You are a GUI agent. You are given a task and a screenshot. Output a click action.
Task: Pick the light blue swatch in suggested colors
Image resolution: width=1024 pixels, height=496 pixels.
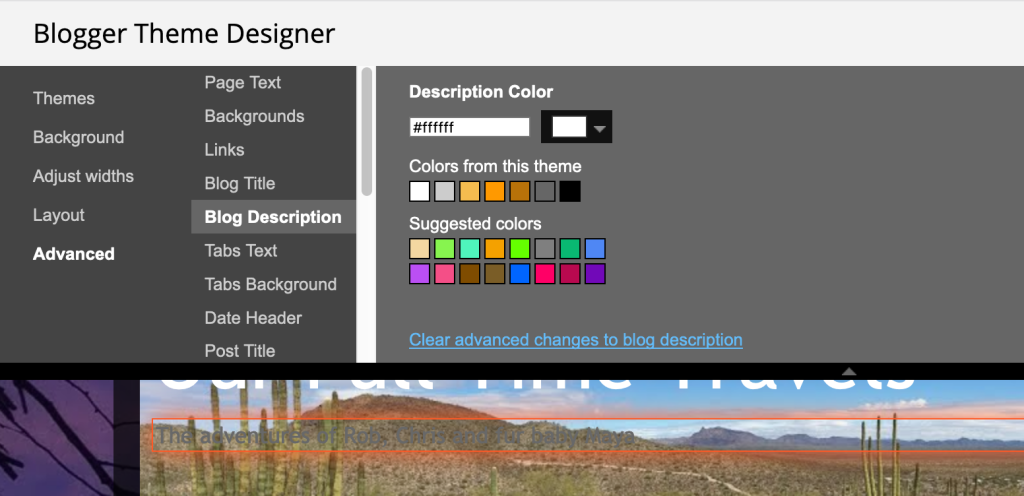[x=595, y=249]
